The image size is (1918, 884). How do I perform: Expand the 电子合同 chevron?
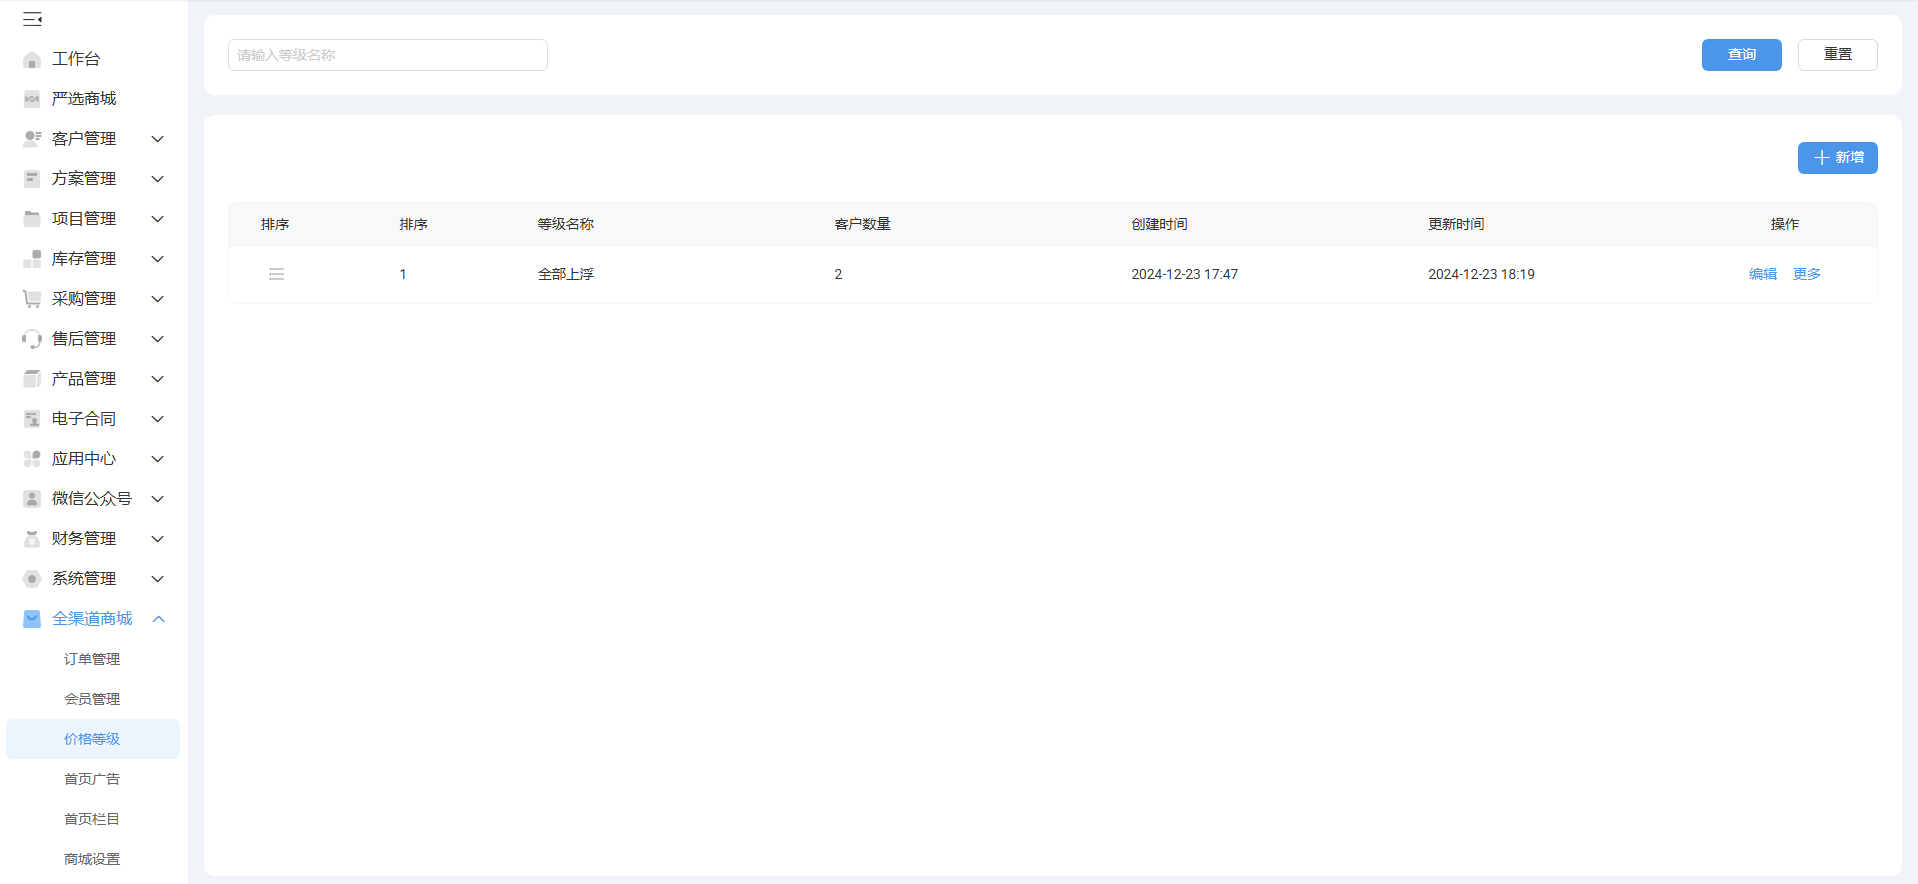pyautogui.click(x=157, y=419)
